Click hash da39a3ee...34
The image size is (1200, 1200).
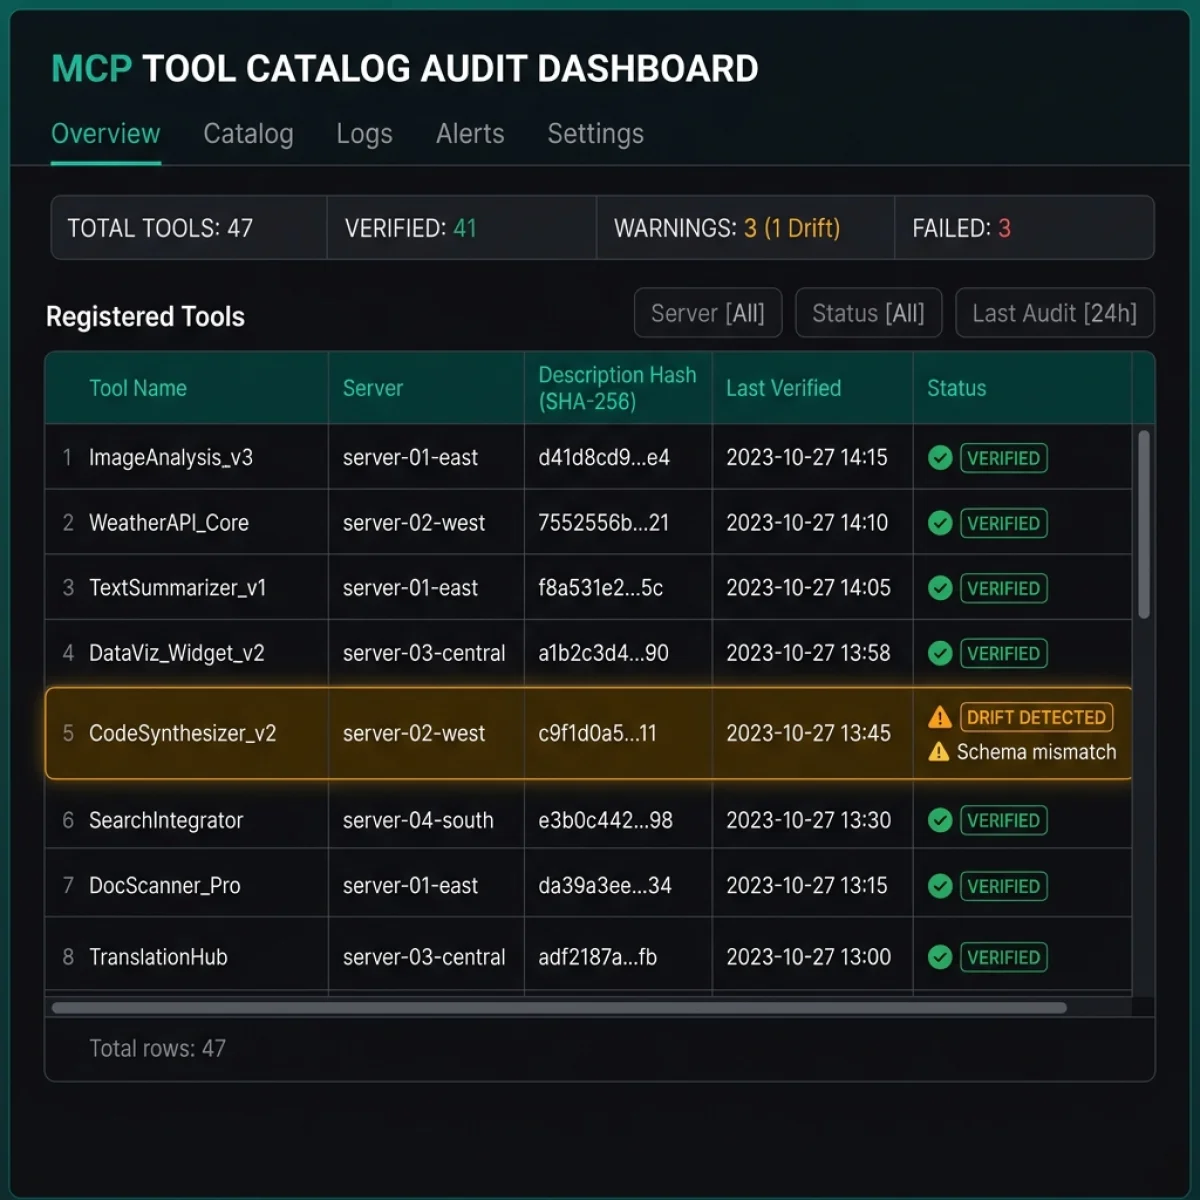point(605,886)
